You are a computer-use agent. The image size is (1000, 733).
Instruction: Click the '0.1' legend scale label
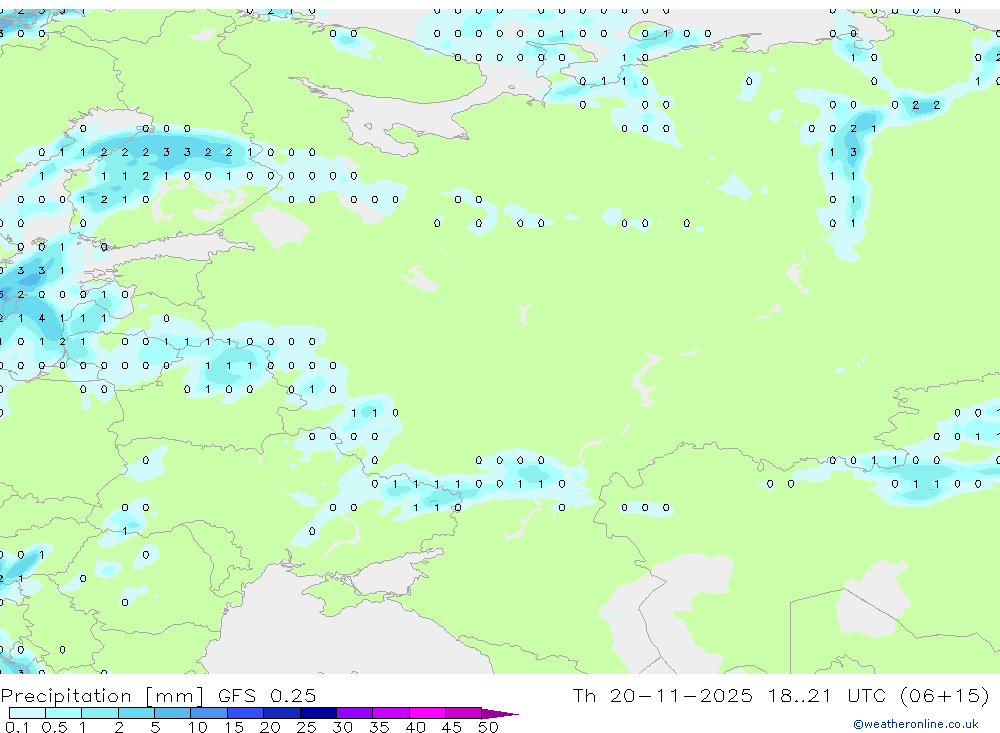[17, 727]
